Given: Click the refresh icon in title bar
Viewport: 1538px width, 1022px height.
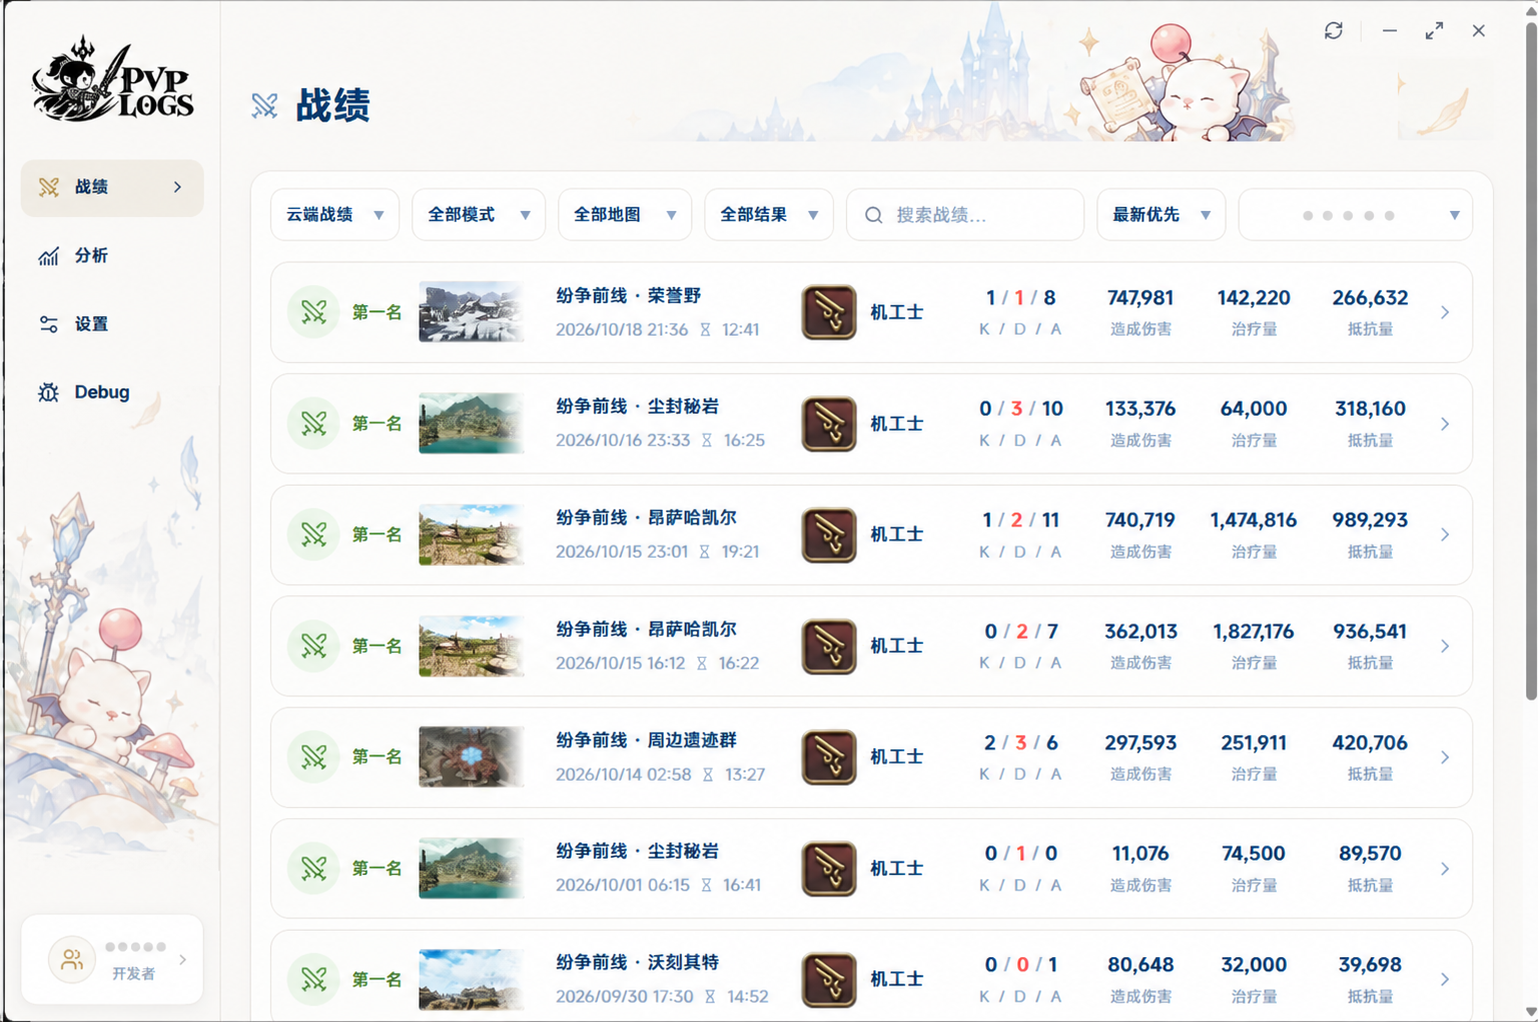Looking at the screenshot, I should (1333, 31).
